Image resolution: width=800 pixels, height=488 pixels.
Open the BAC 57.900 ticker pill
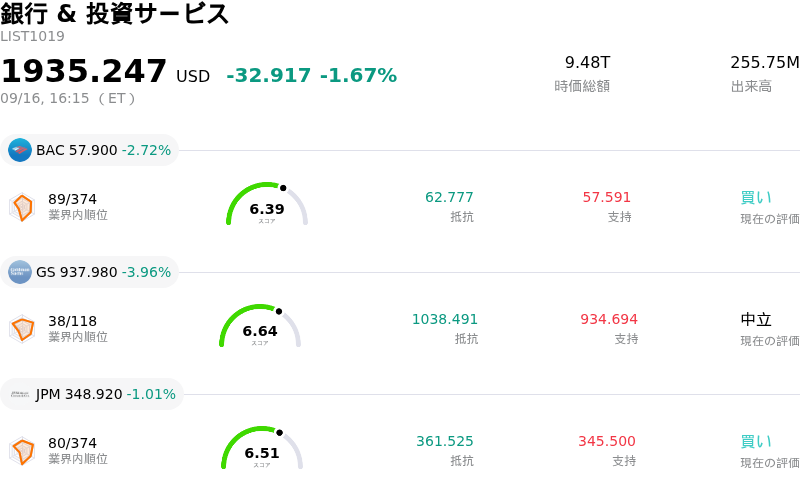89,150
